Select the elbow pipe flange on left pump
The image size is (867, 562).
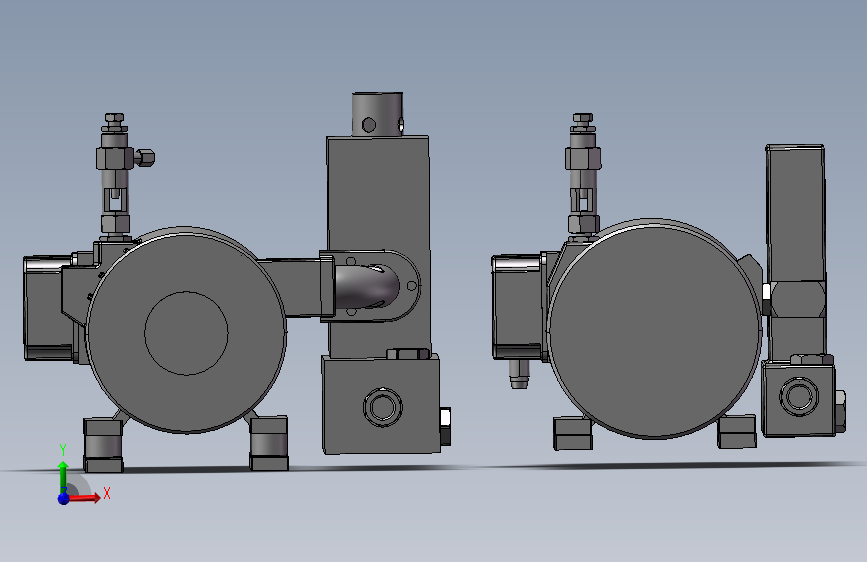[369, 285]
